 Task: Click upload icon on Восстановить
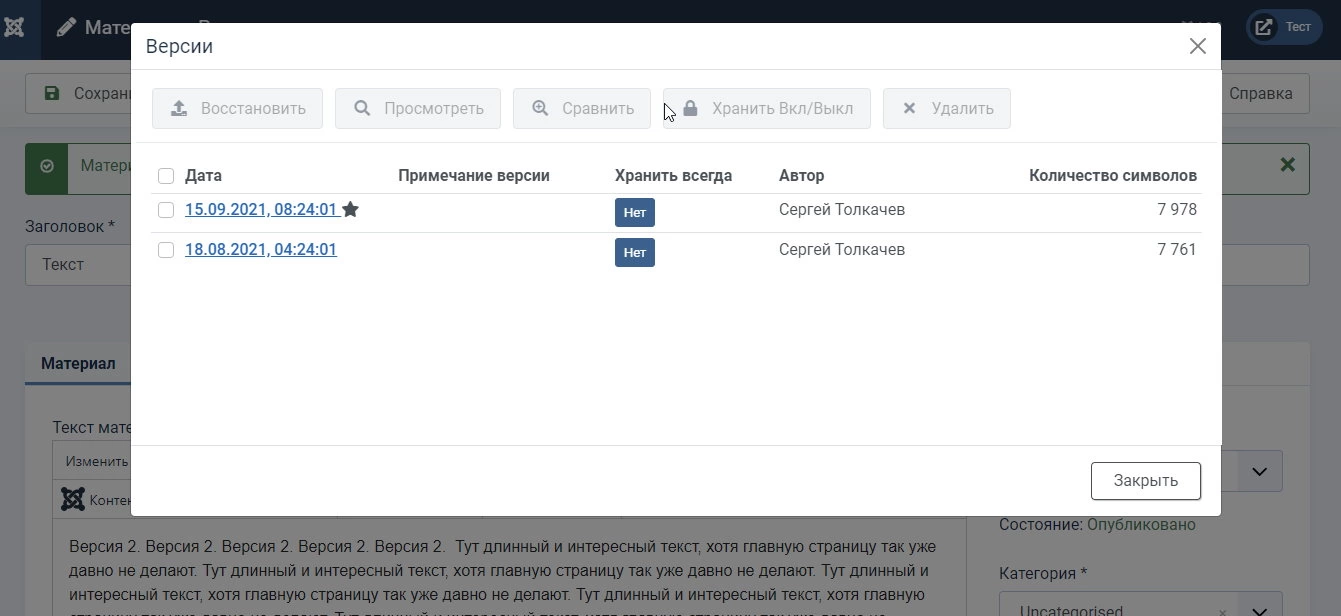(x=179, y=108)
